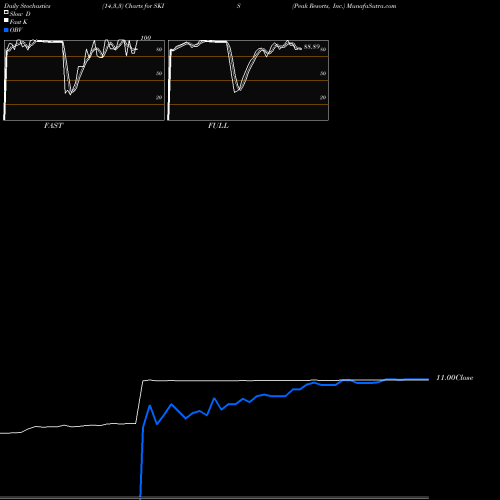Click the '50' axis label in FULL chart

coord(323,73)
